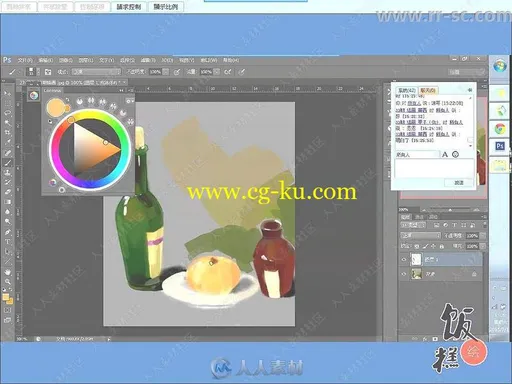This screenshot has width=512, height=384.
Task: Open the layer opacity dropdown arrow
Action: click(x=482, y=235)
